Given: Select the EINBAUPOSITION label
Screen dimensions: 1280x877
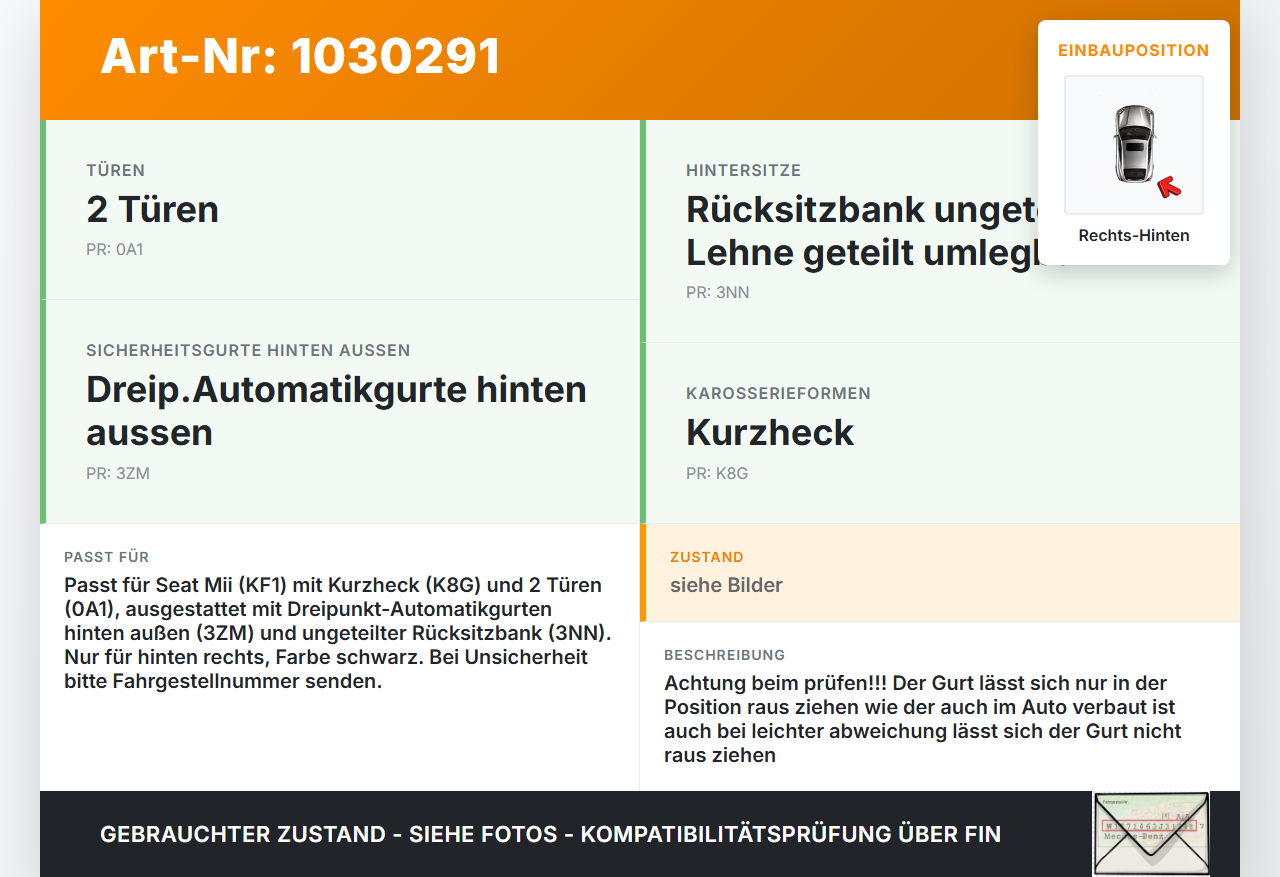Looking at the screenshot, I should click(1134, 50).
